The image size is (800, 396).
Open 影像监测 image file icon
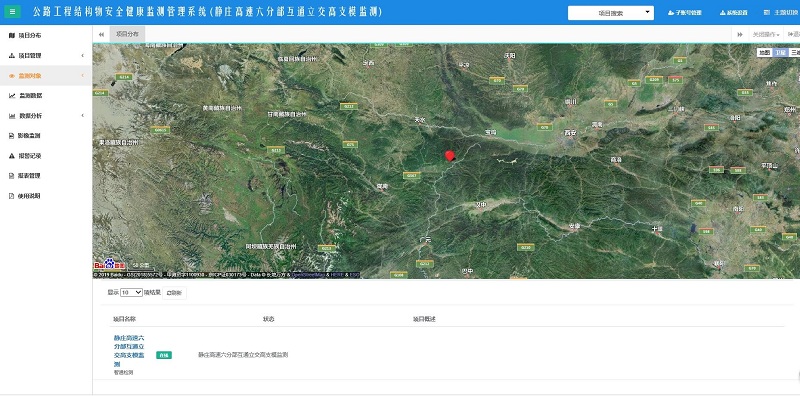click(11, 136)
